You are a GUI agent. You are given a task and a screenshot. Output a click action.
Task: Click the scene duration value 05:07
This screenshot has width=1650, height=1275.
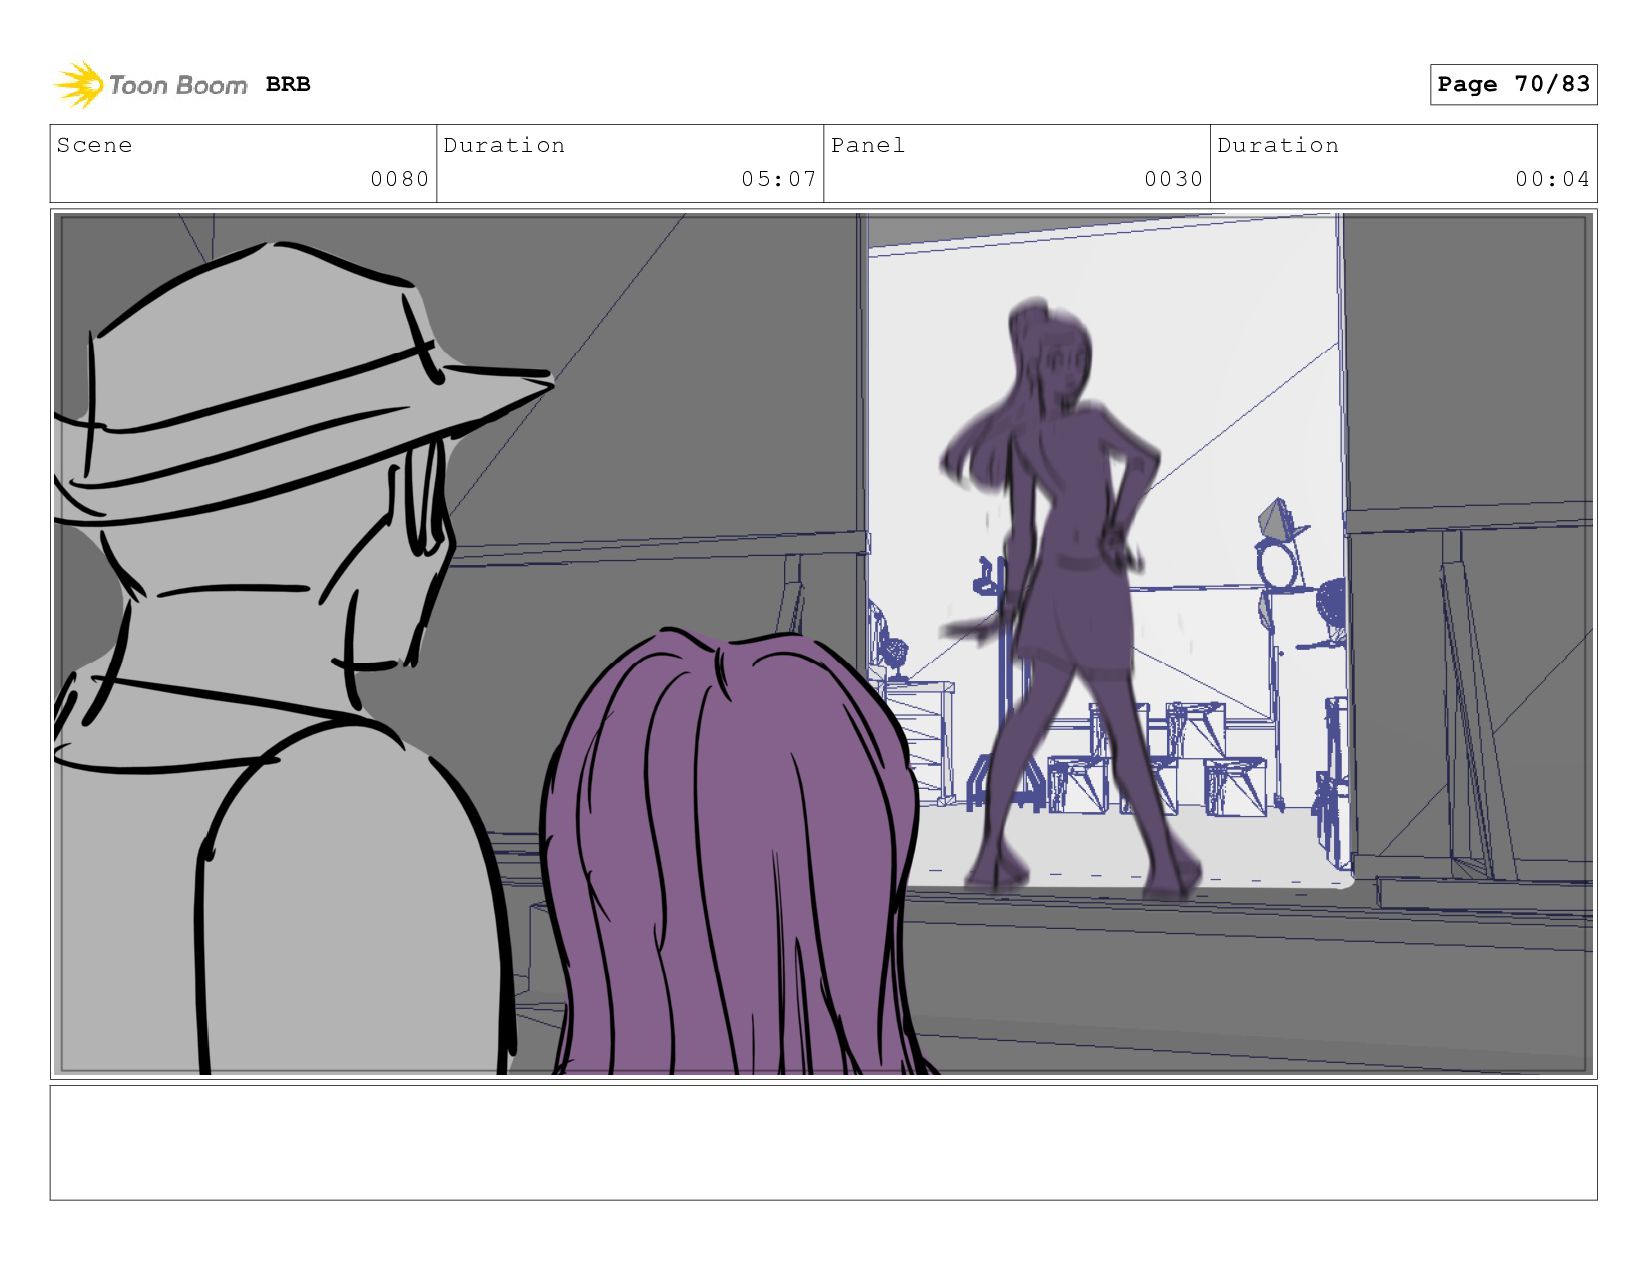pyautogui.click(x=778, y=179)
